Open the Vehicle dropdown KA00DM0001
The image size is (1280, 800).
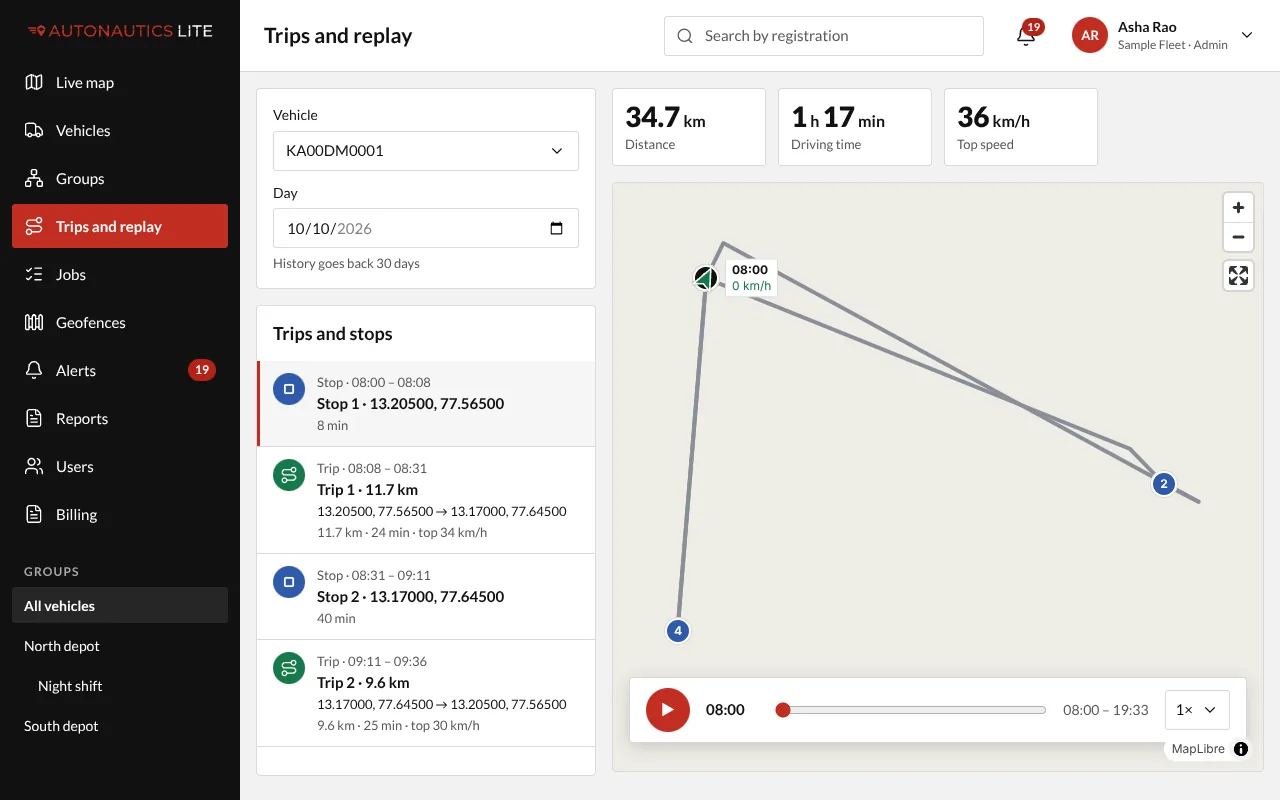(426, 151)
